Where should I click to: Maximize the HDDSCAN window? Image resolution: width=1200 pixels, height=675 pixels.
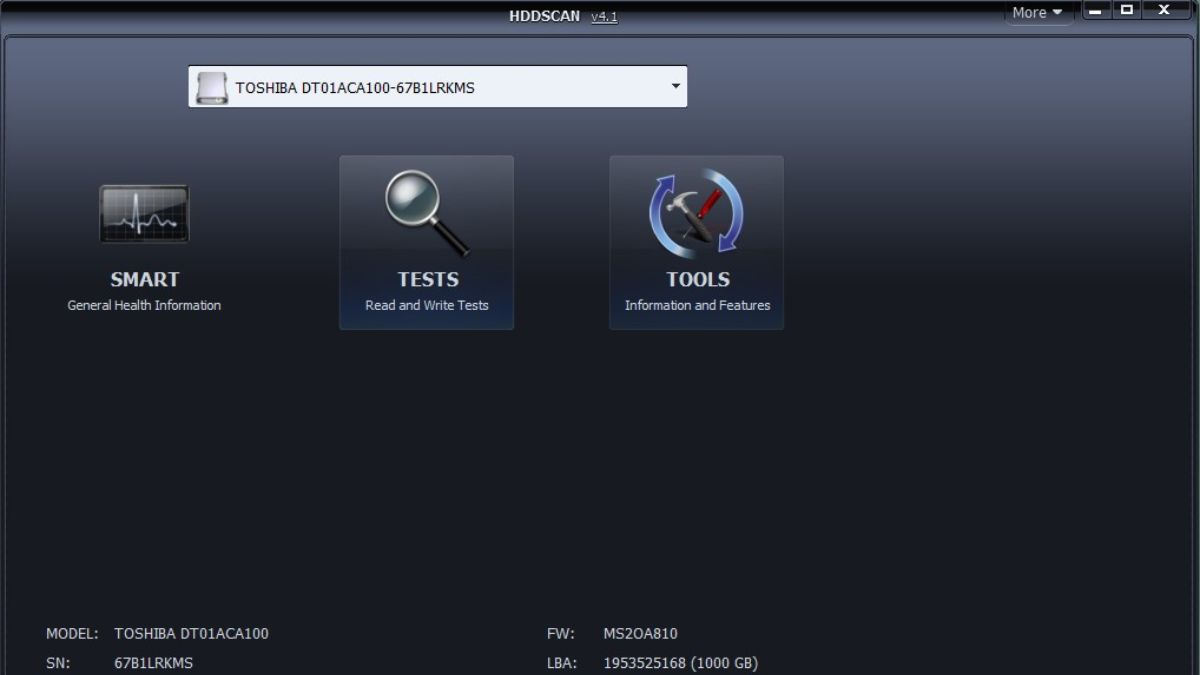(x=1127, y=10)
